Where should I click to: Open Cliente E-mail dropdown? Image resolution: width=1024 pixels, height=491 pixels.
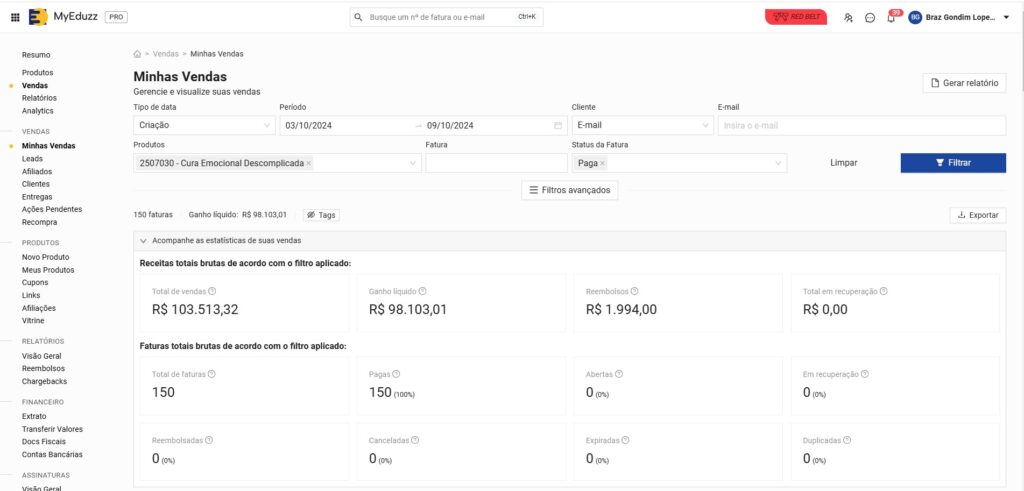click(x=643, y=125)
